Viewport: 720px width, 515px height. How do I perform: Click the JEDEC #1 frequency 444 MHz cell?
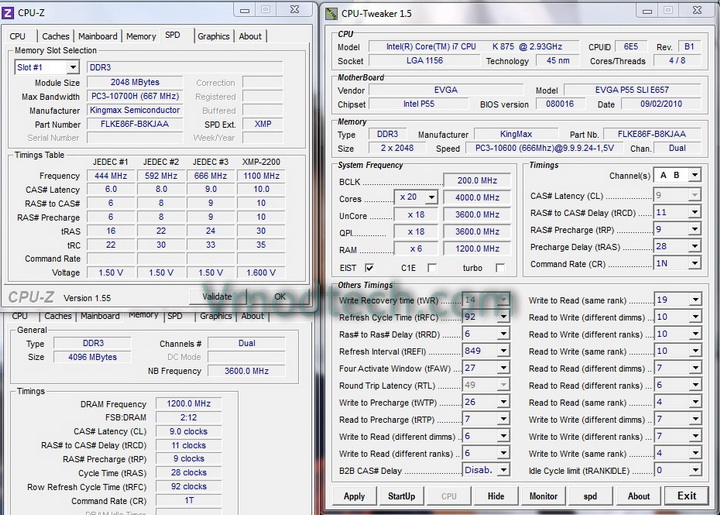(111, 176)
